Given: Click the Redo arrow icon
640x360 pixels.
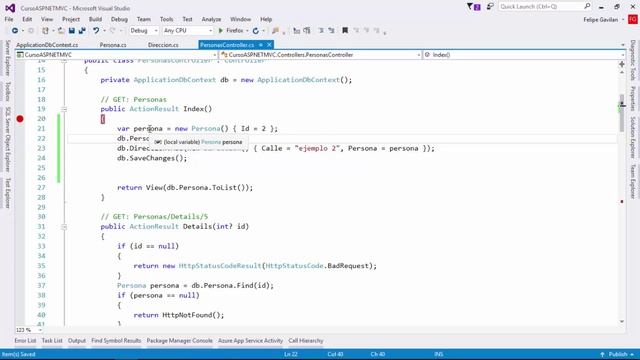Looking at the screenshot, I should pyautogui.click(x=113, y=31).
